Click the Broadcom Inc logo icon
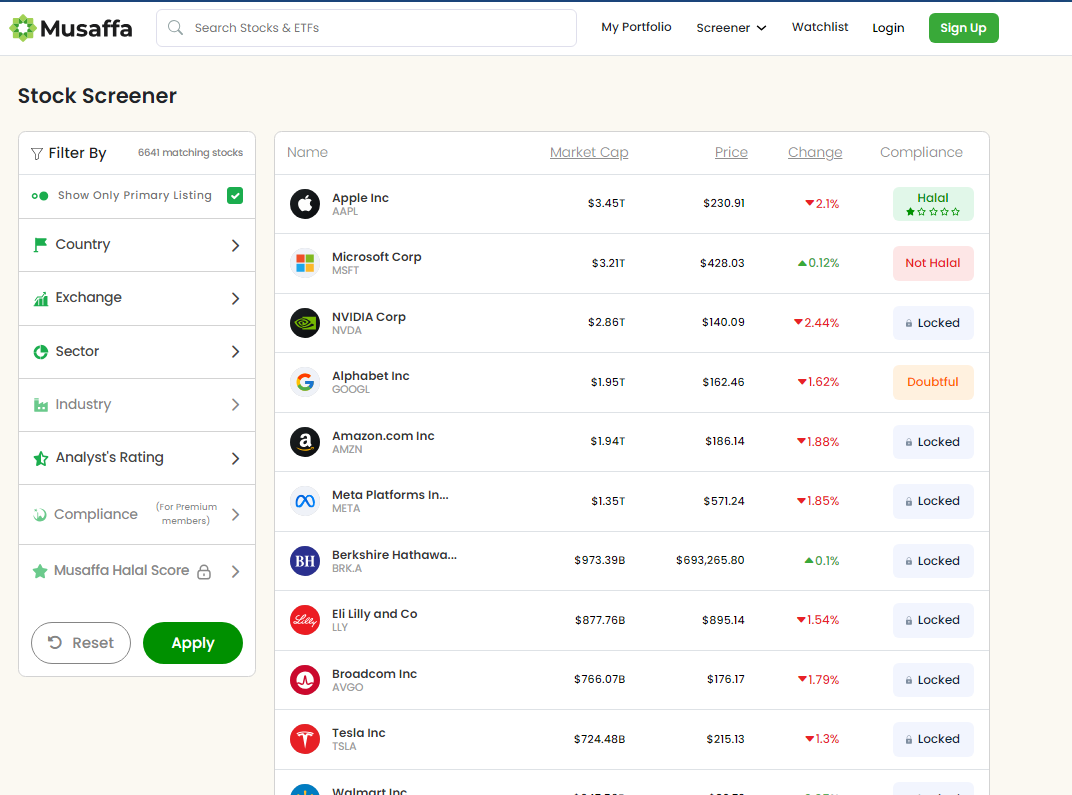The height and width of the screenshot is (795, 1072). click(x=305, y=679)
